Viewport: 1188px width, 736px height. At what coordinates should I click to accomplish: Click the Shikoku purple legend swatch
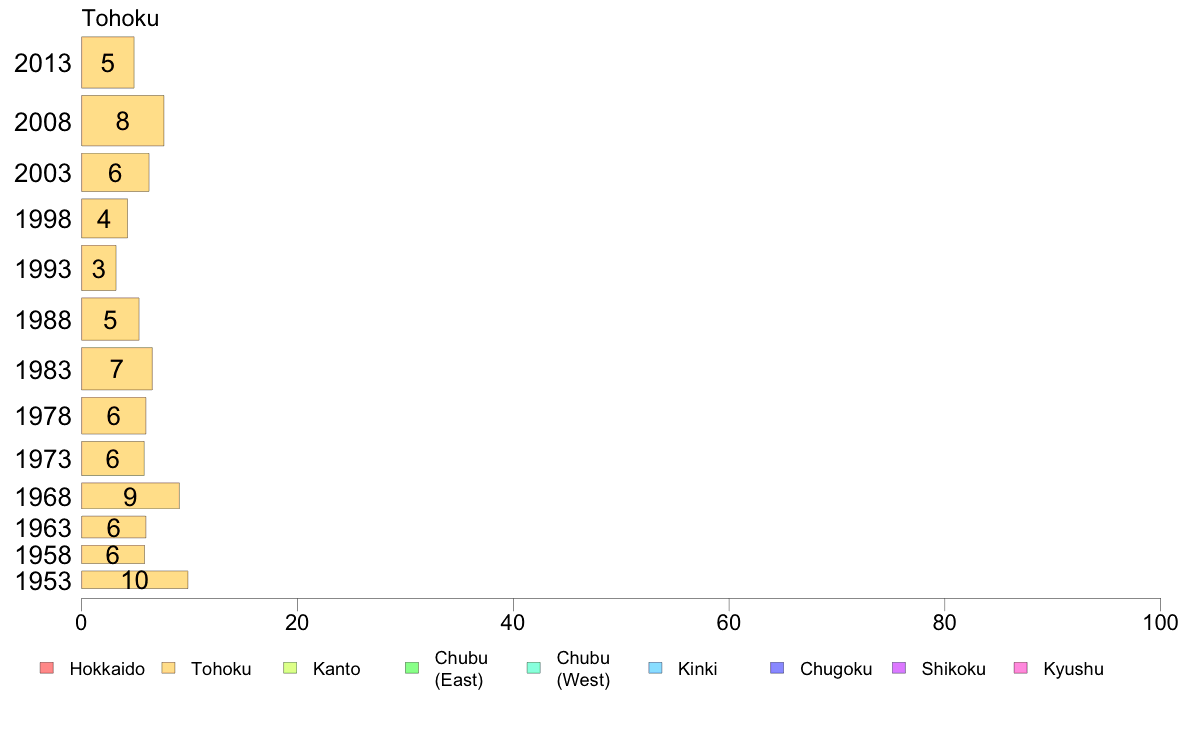(x=899, y=668)
